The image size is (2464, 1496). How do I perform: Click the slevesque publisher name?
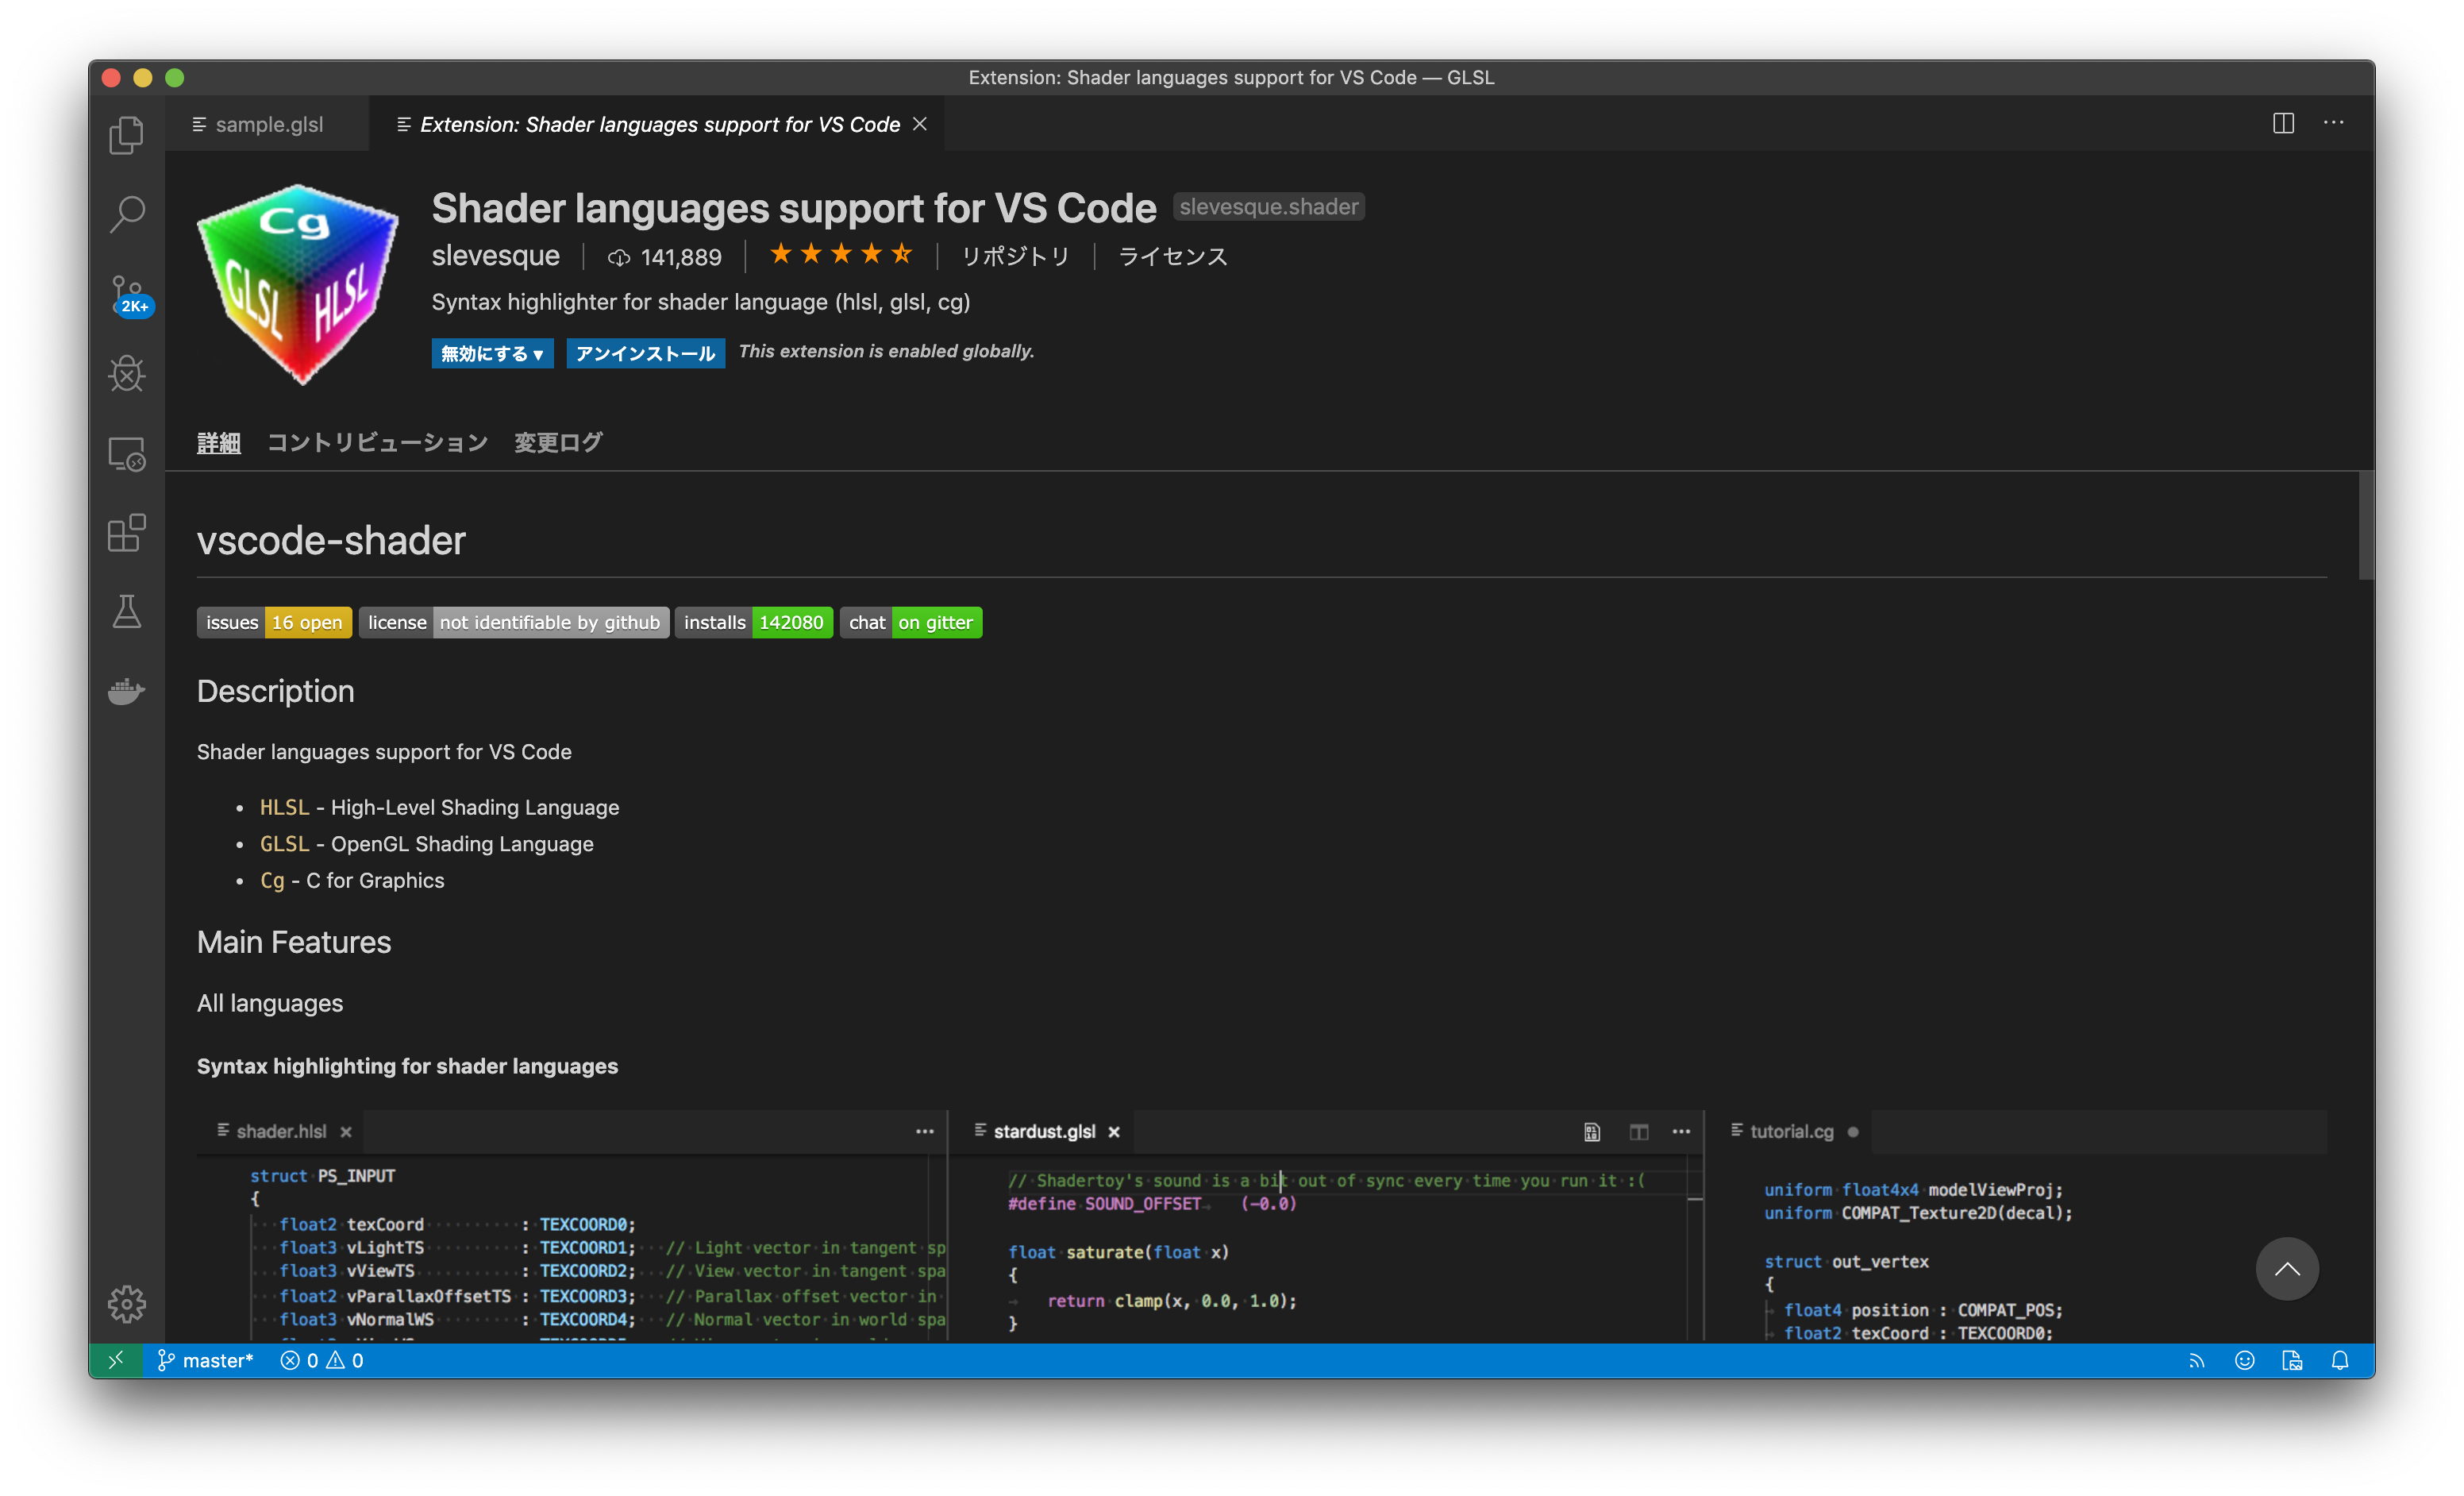[496, 255]
